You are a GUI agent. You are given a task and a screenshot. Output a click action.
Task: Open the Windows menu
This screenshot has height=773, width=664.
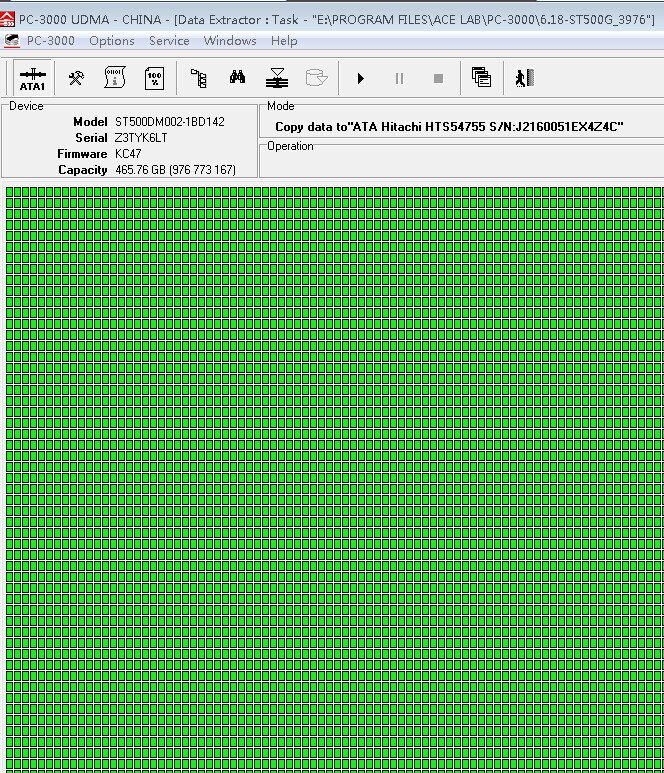click(230, 41)
